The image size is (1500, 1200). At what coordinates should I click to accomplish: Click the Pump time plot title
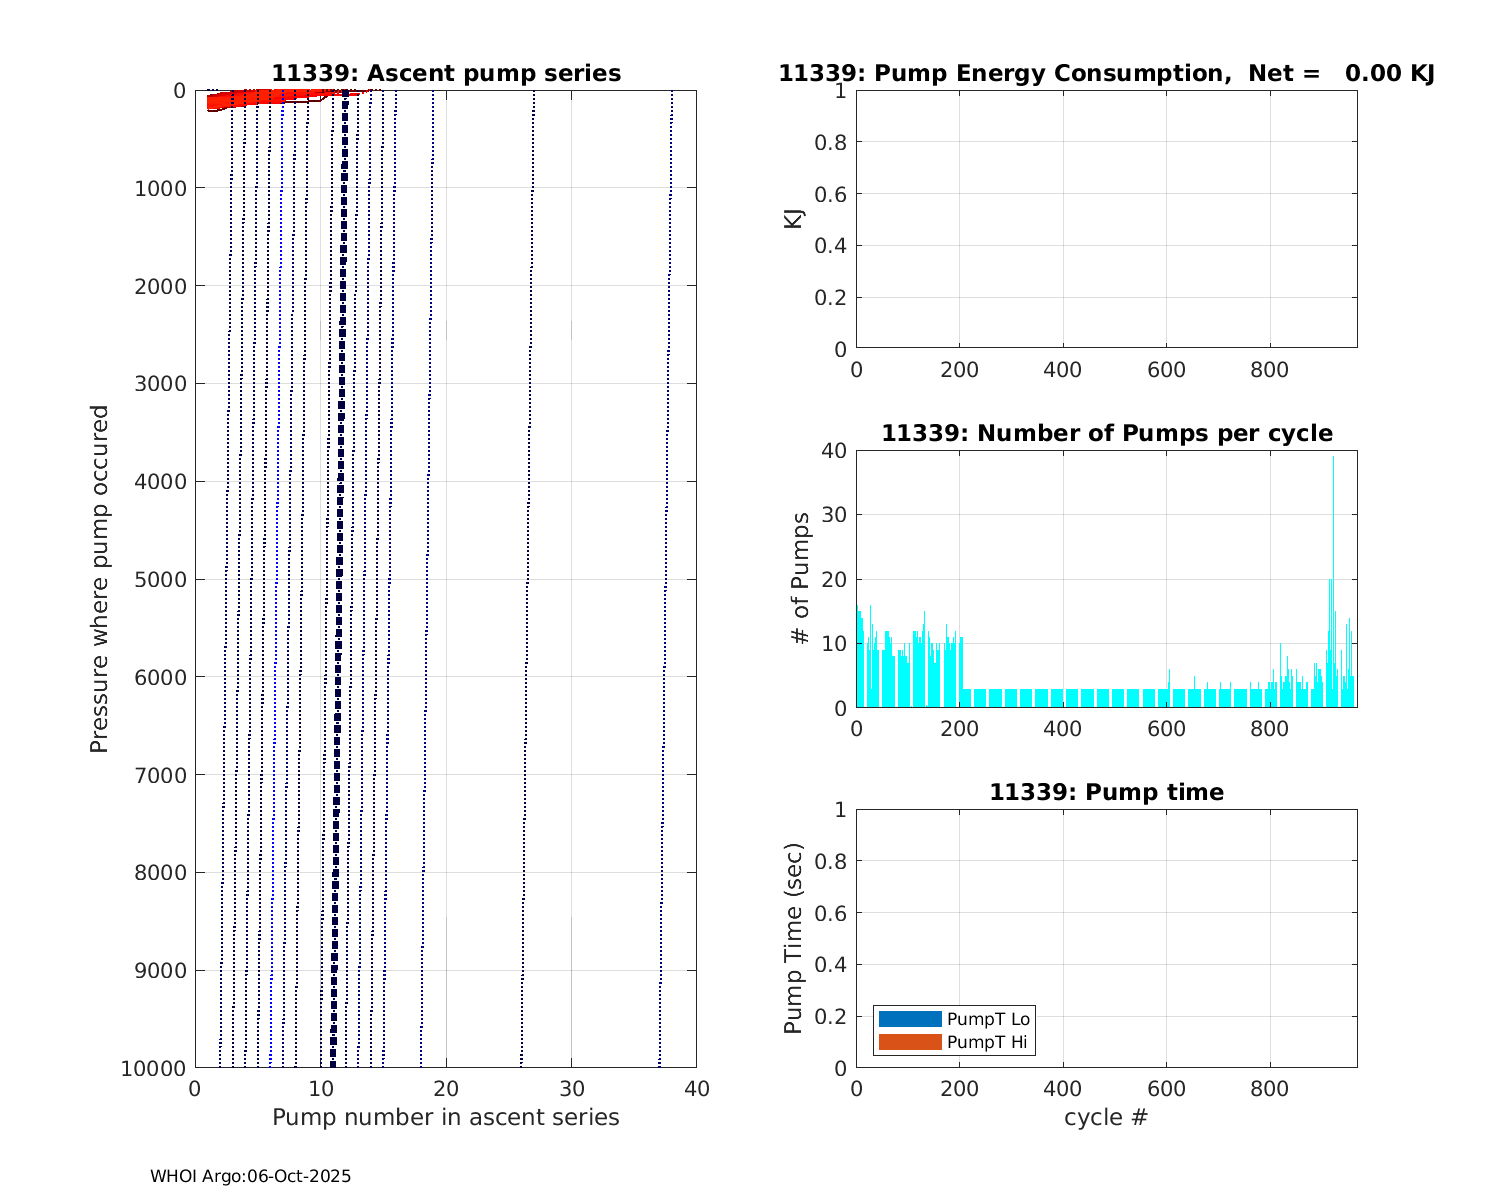click(1106, 793)
